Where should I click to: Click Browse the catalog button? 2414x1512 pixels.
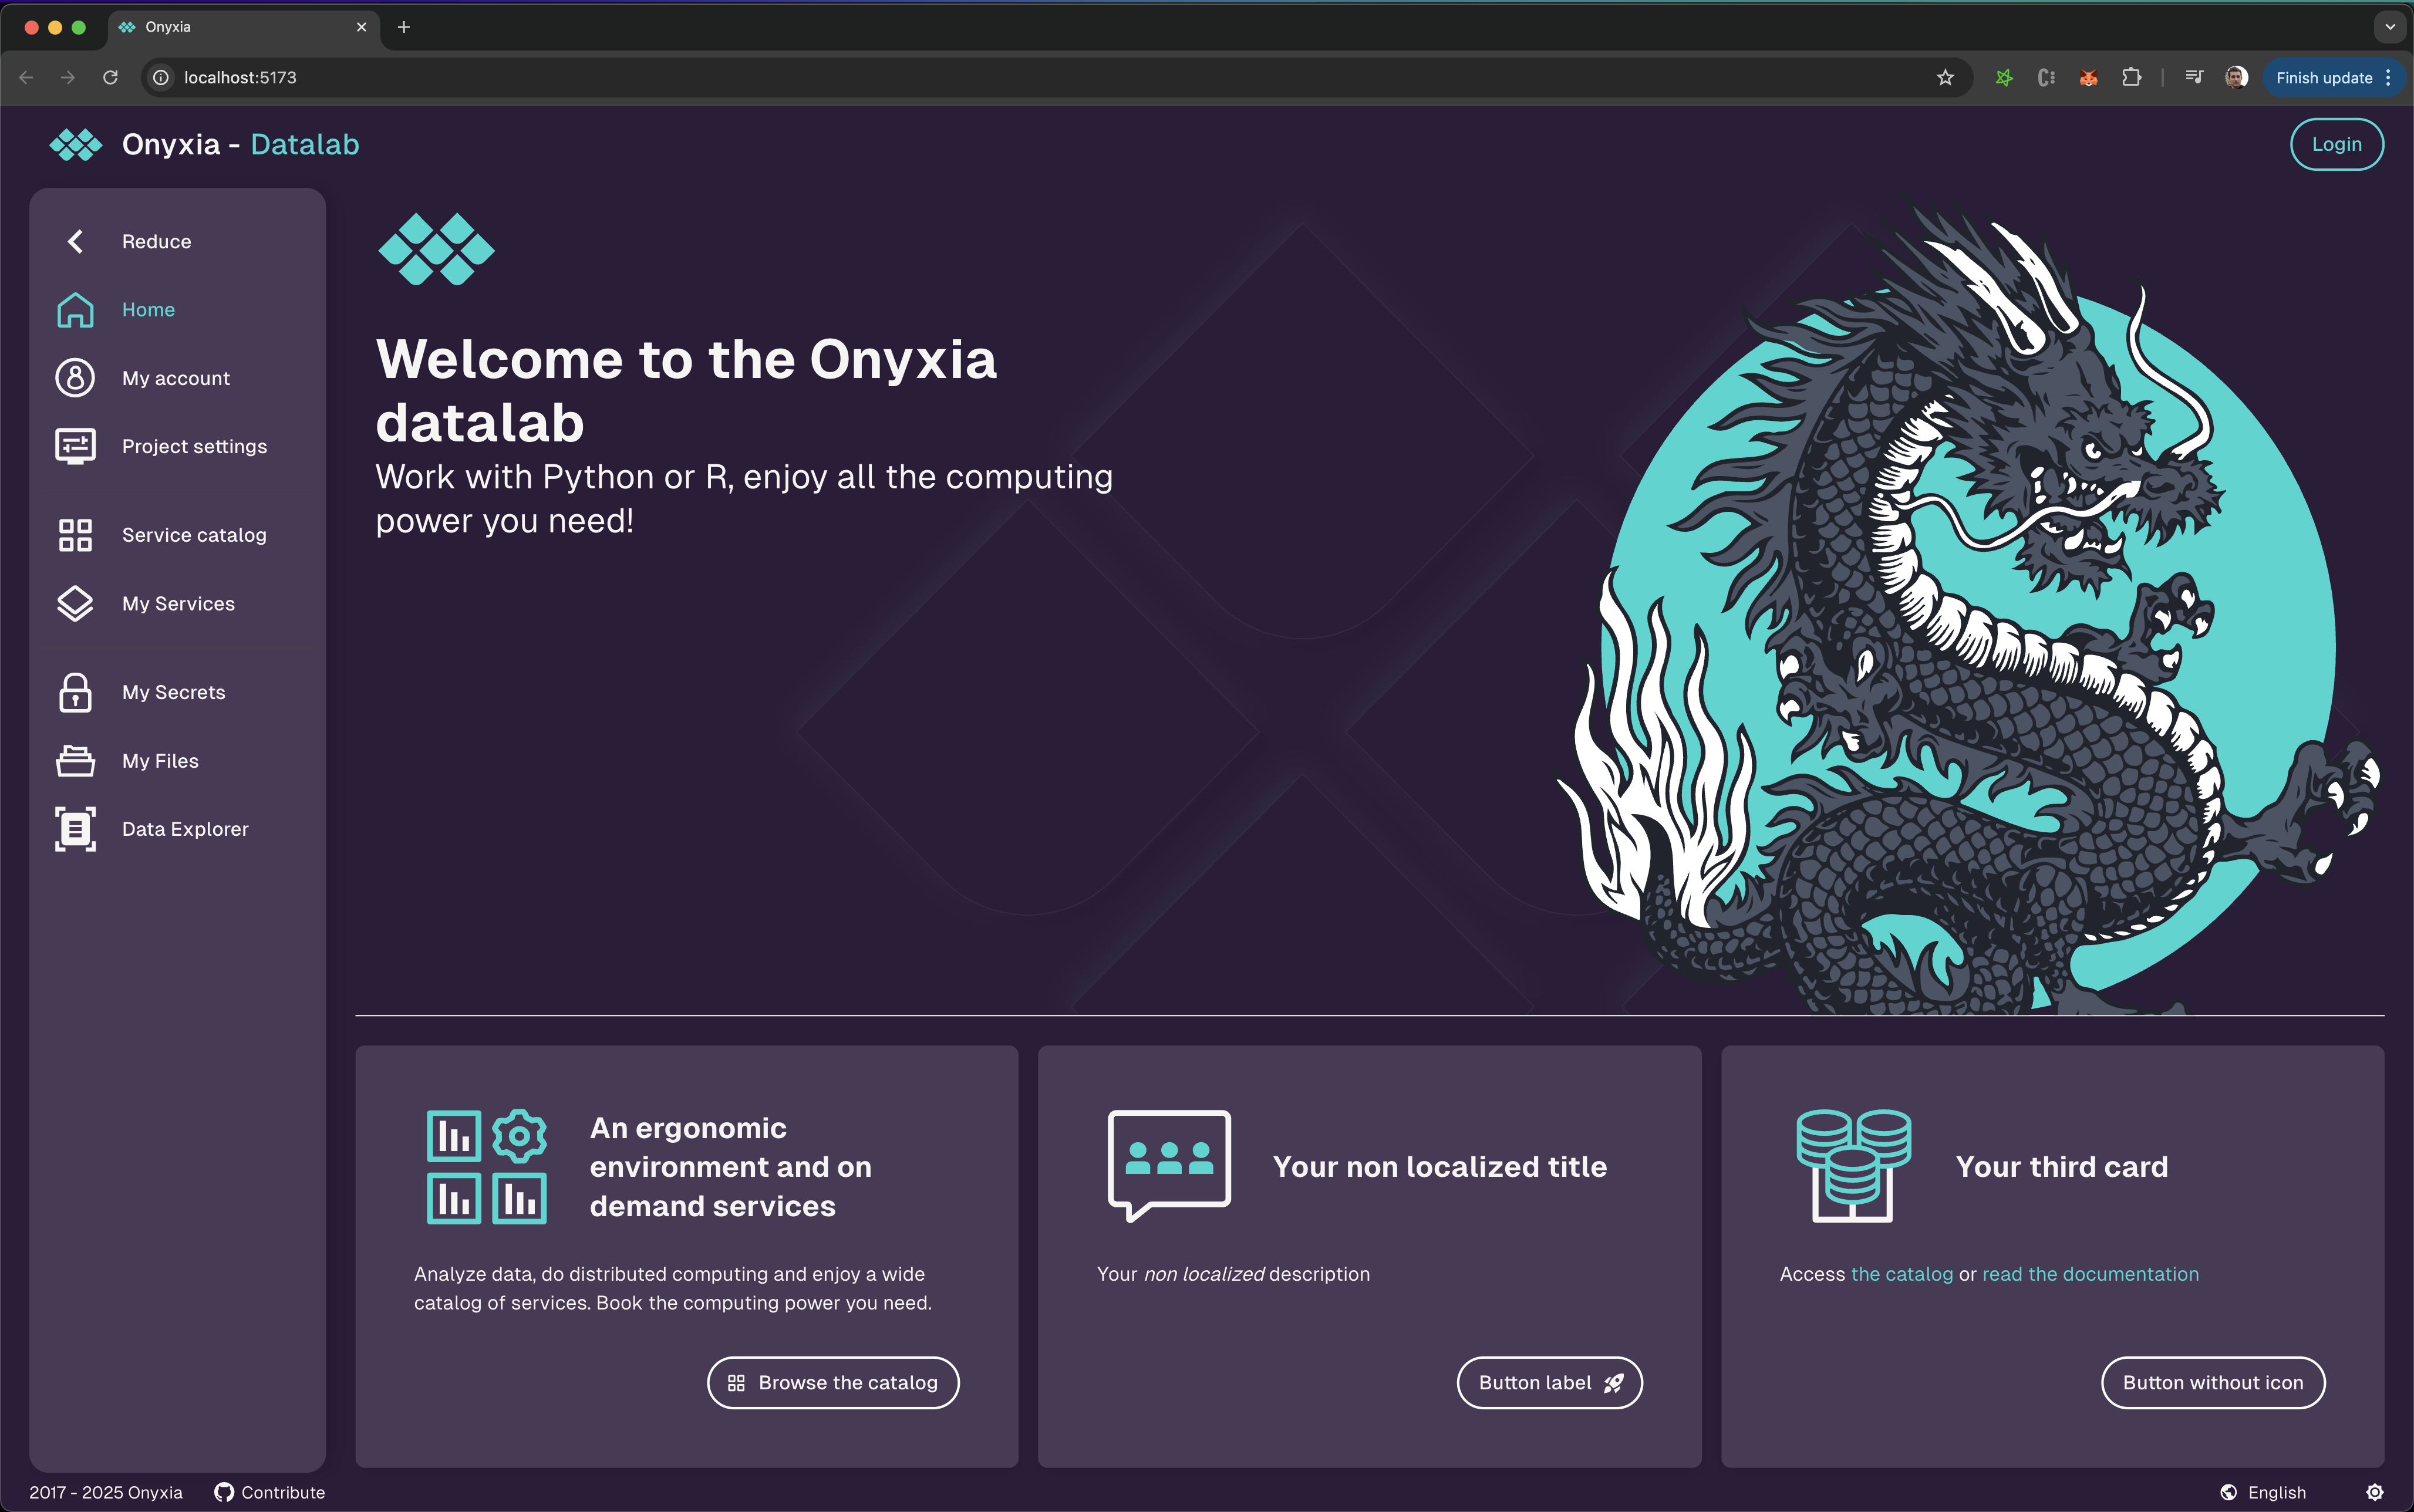[833, 1382]
